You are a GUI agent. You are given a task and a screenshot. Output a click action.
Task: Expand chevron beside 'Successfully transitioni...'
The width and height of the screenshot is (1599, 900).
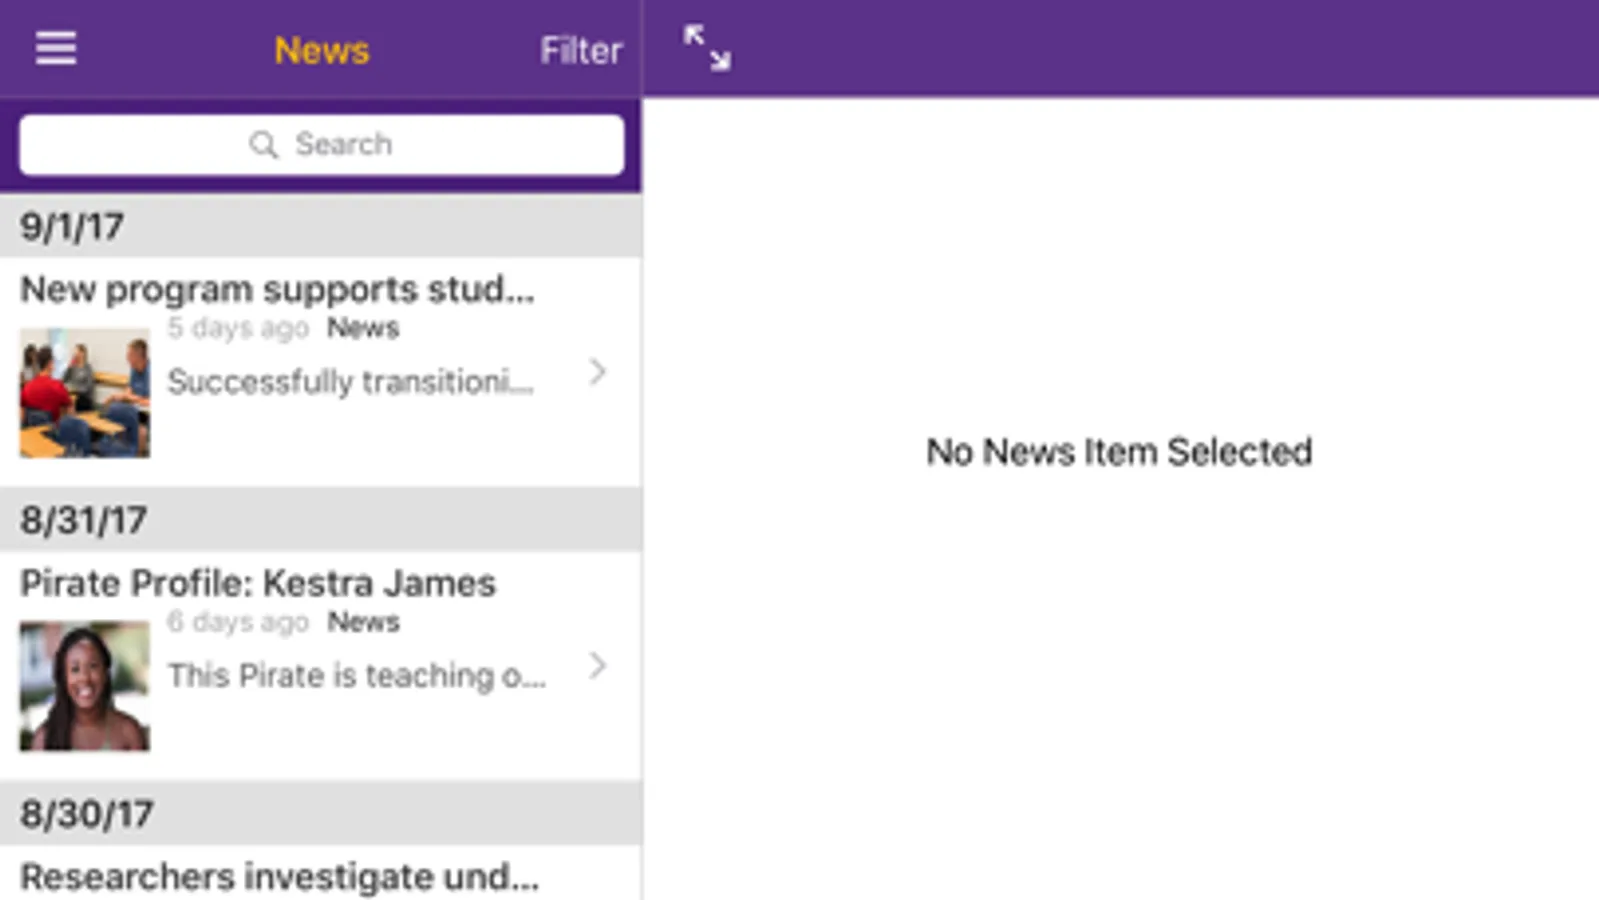pyautogui.click(x=598, y=372)
